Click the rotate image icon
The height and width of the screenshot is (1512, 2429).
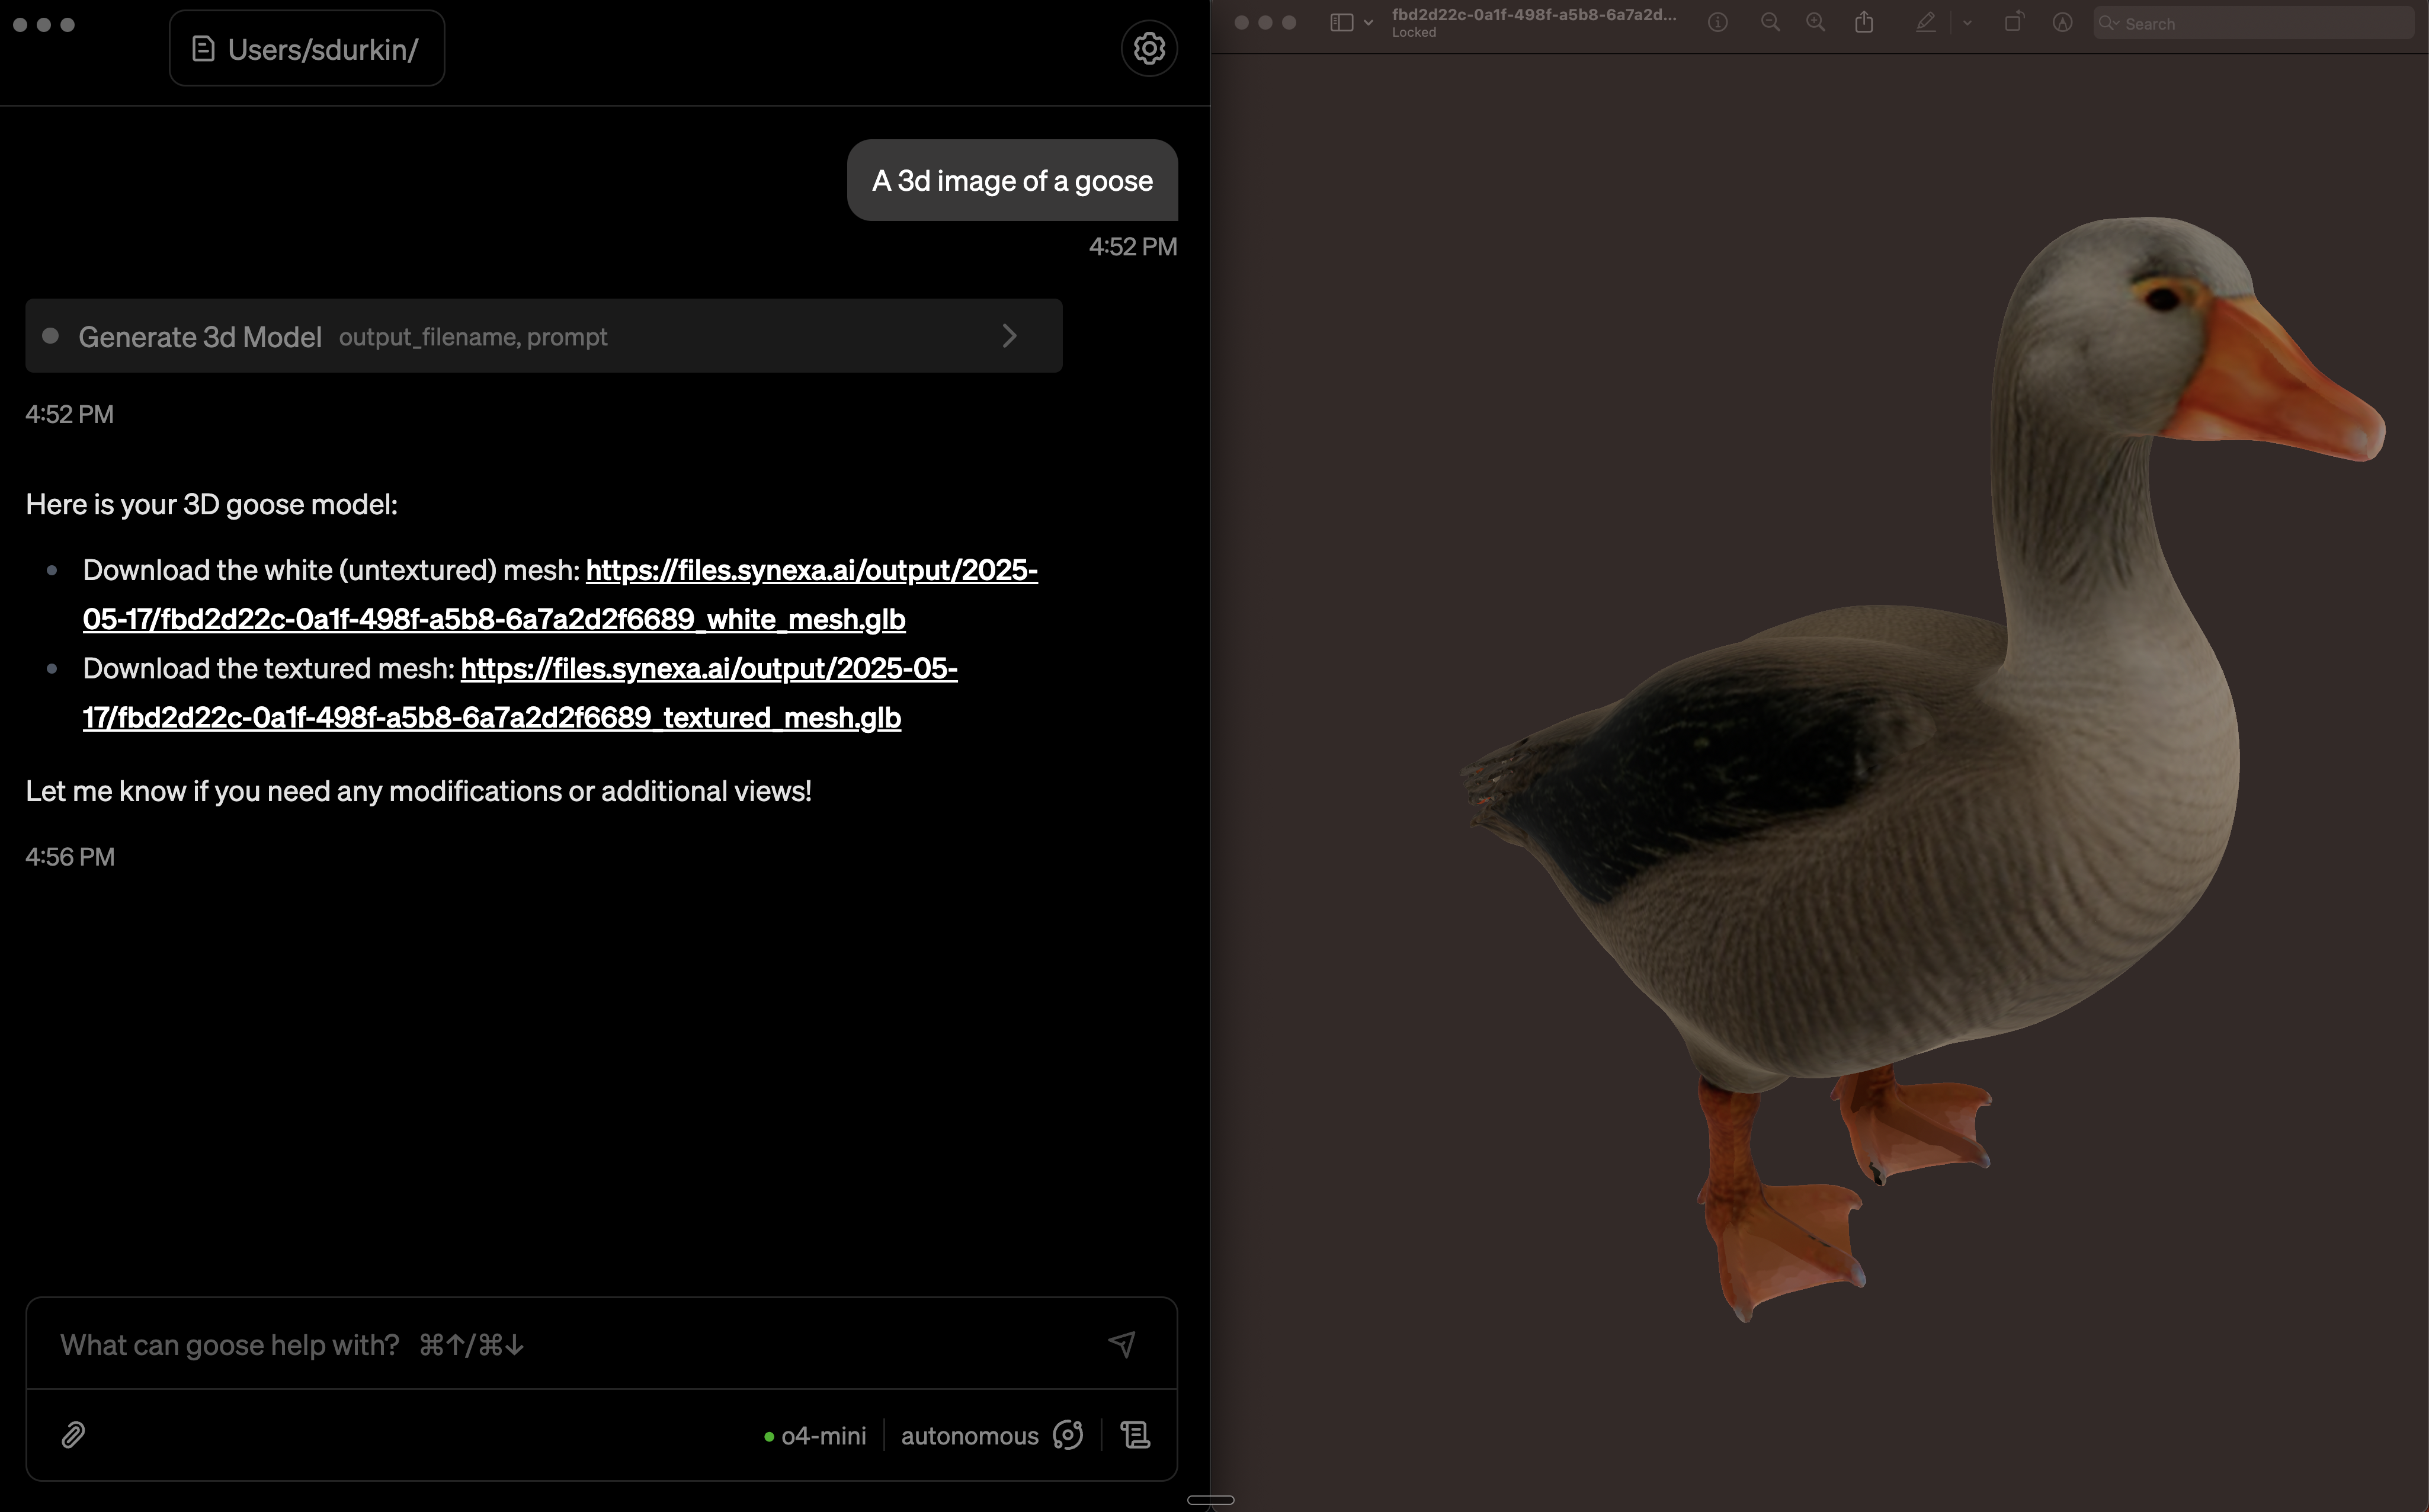click(x=2014, y=23)
